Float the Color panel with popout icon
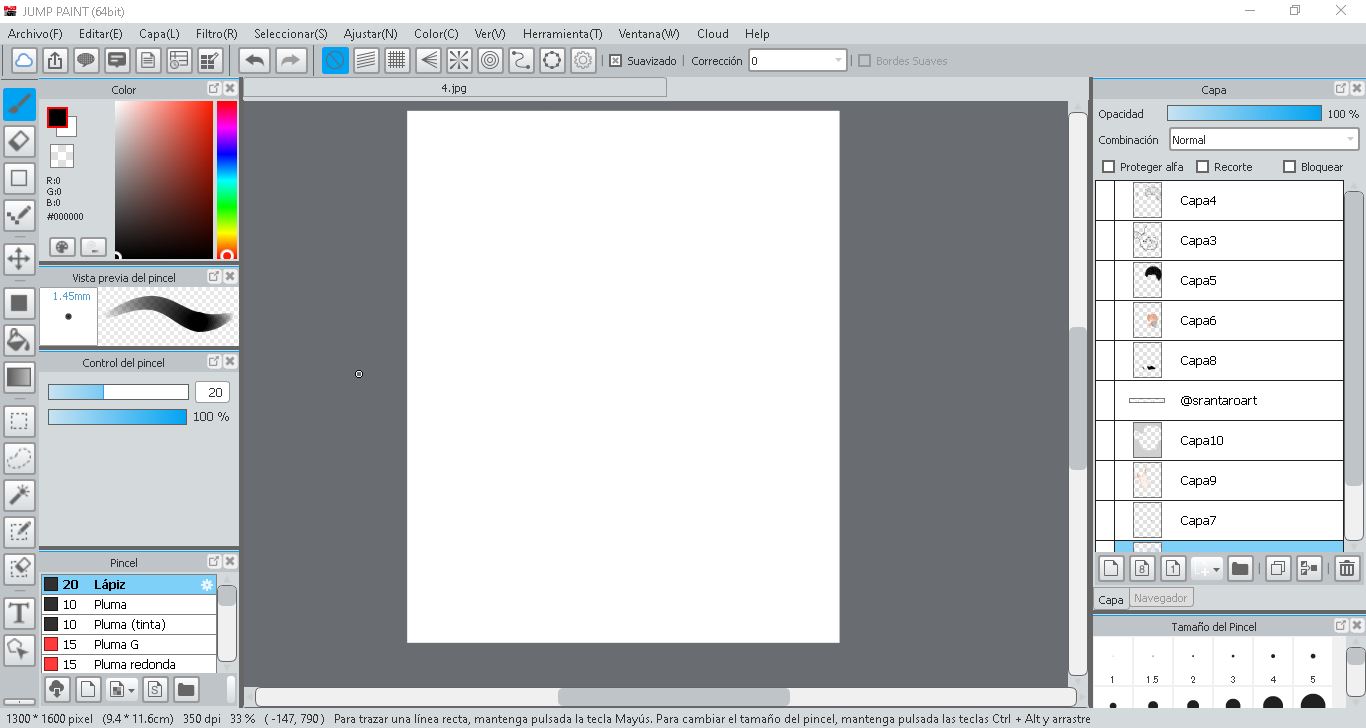 coord(214,89)
